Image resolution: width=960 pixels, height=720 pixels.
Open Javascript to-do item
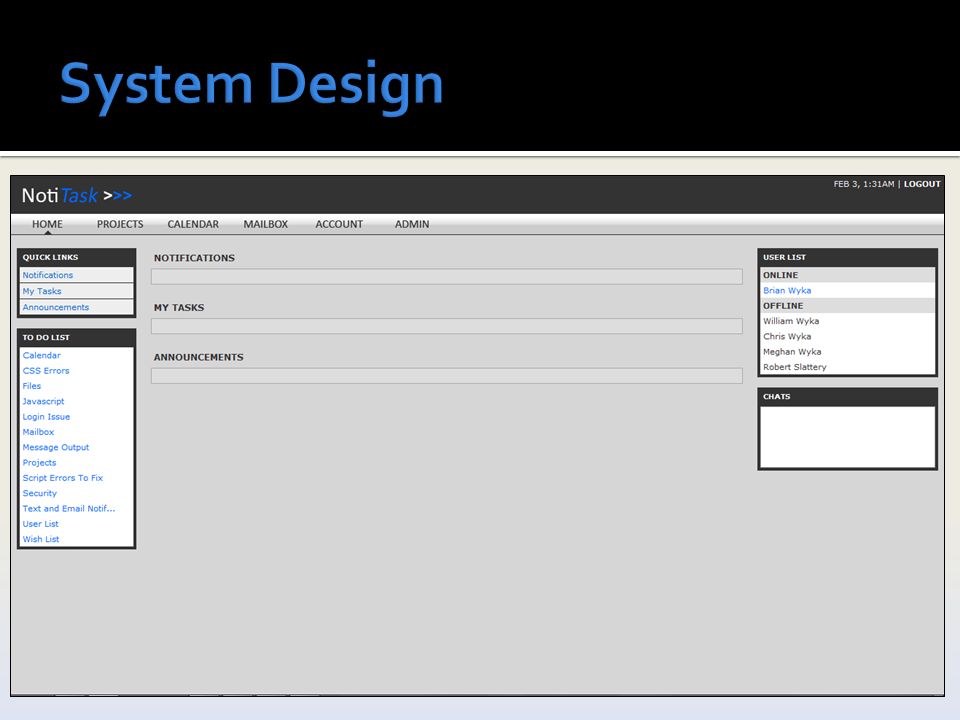pyautogui.click(x=43, y=401)
